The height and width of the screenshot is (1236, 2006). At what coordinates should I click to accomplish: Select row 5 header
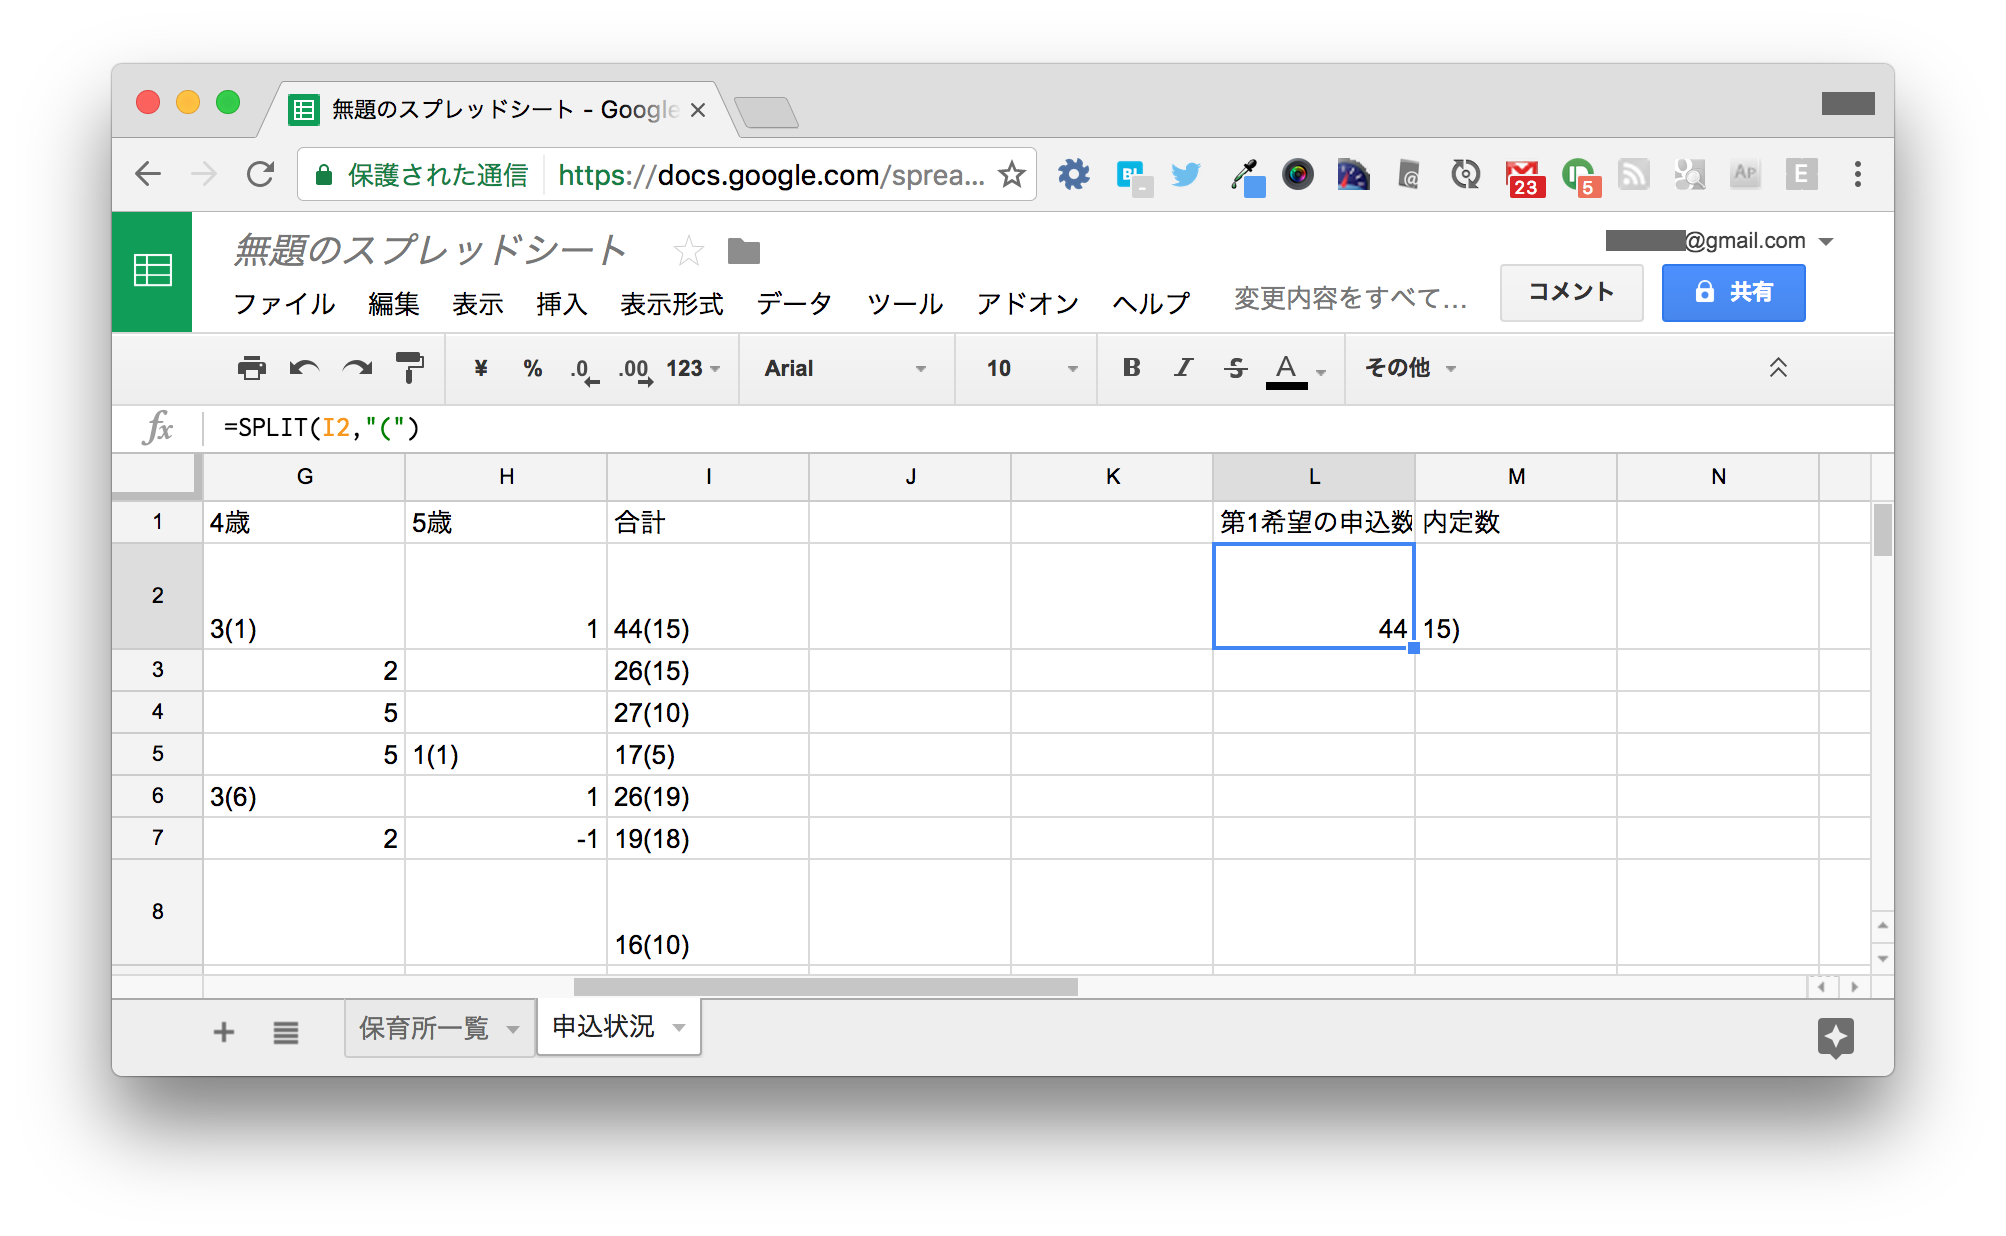point(158,754)
